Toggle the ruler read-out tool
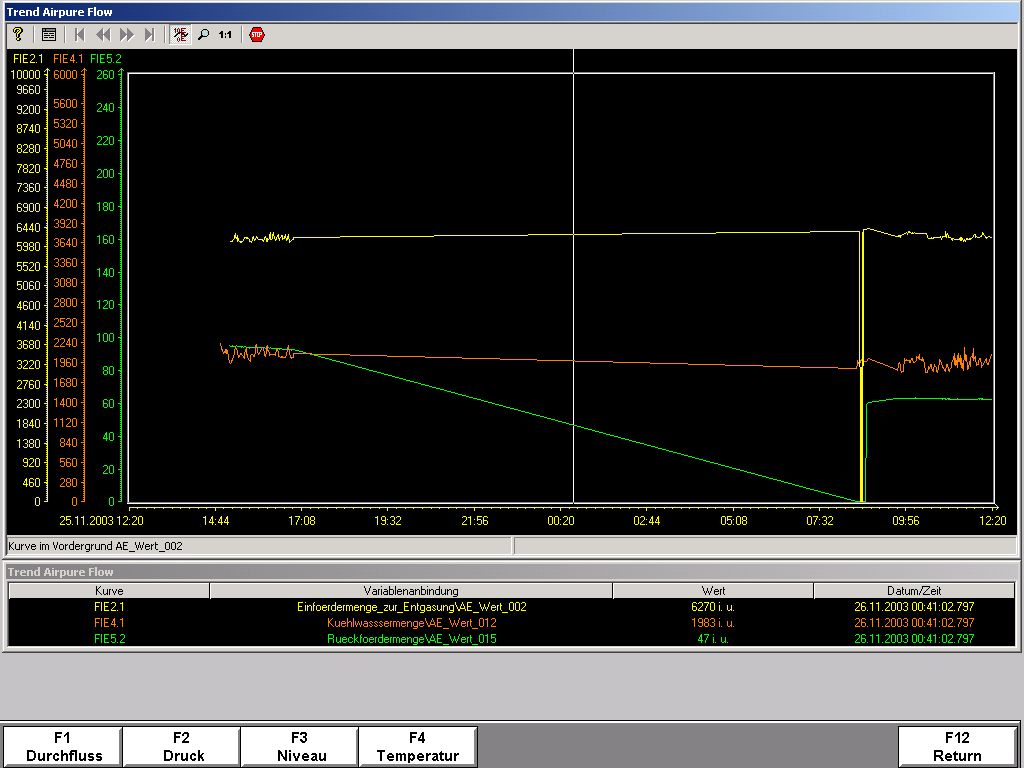The image size is (1024, 768). click(181, 34)
